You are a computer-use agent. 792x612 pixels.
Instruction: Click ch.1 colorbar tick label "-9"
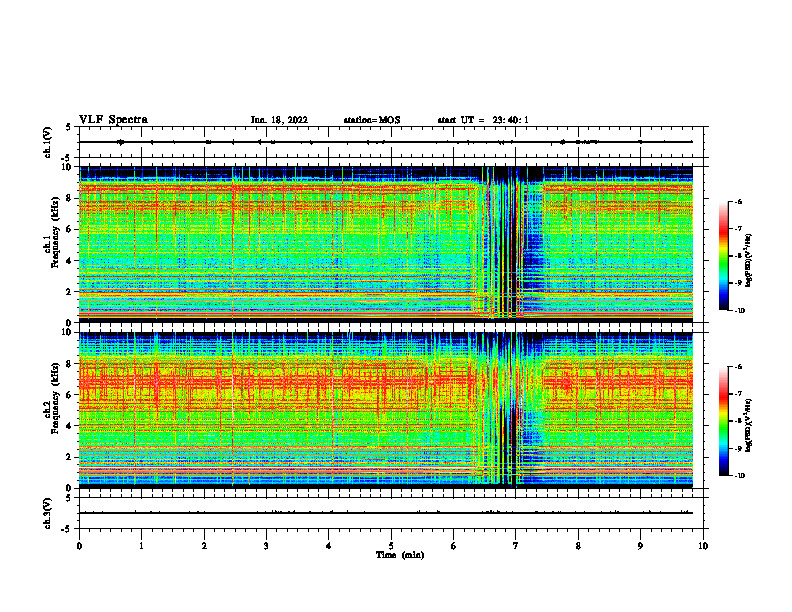(738, 283)
